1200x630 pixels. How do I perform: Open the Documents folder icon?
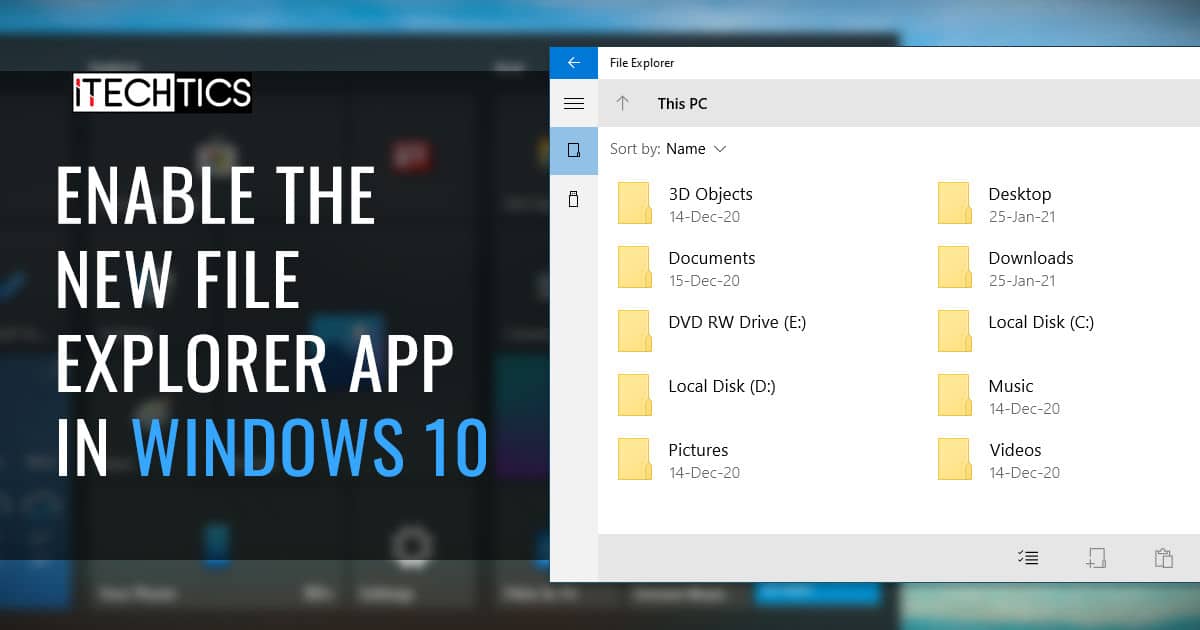coord(635,267)
